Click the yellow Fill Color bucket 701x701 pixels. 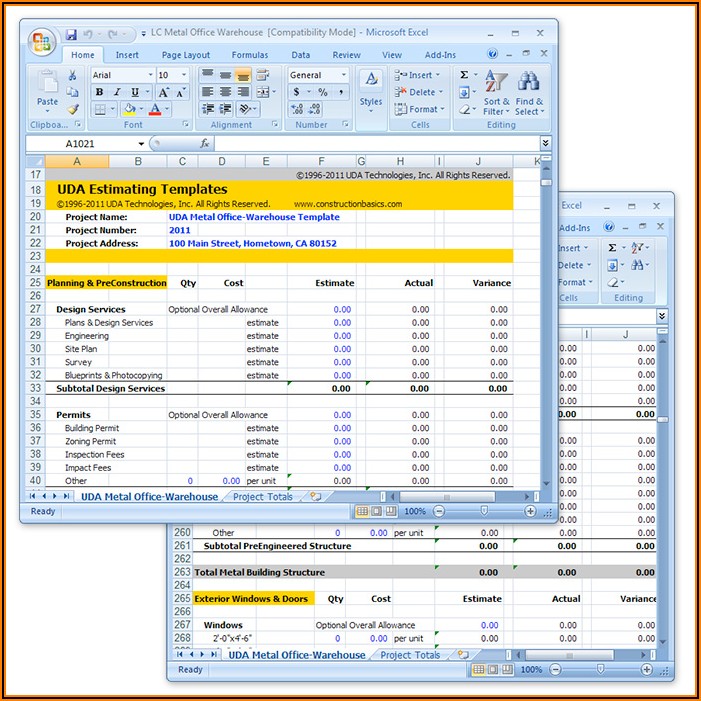(129, 109)
